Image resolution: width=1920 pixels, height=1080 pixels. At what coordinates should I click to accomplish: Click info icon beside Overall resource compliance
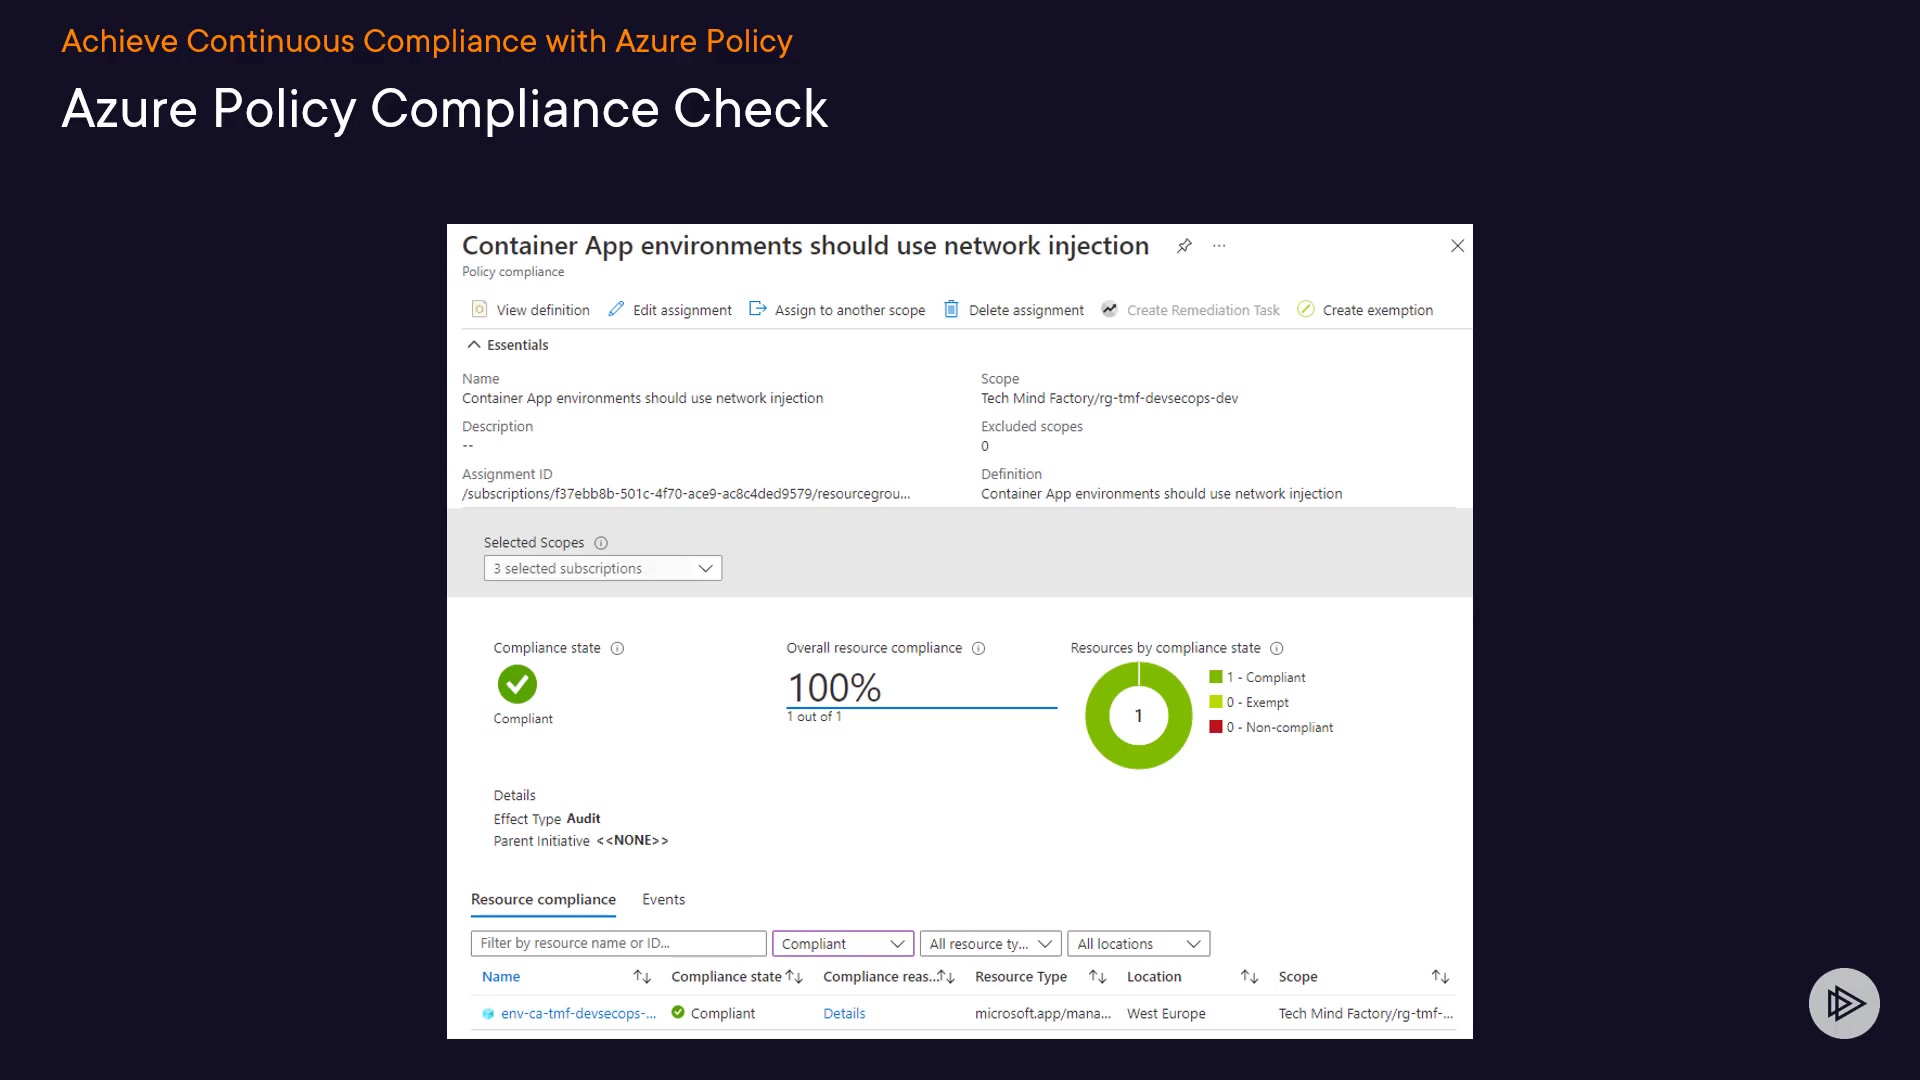click(x=978, y=648)
